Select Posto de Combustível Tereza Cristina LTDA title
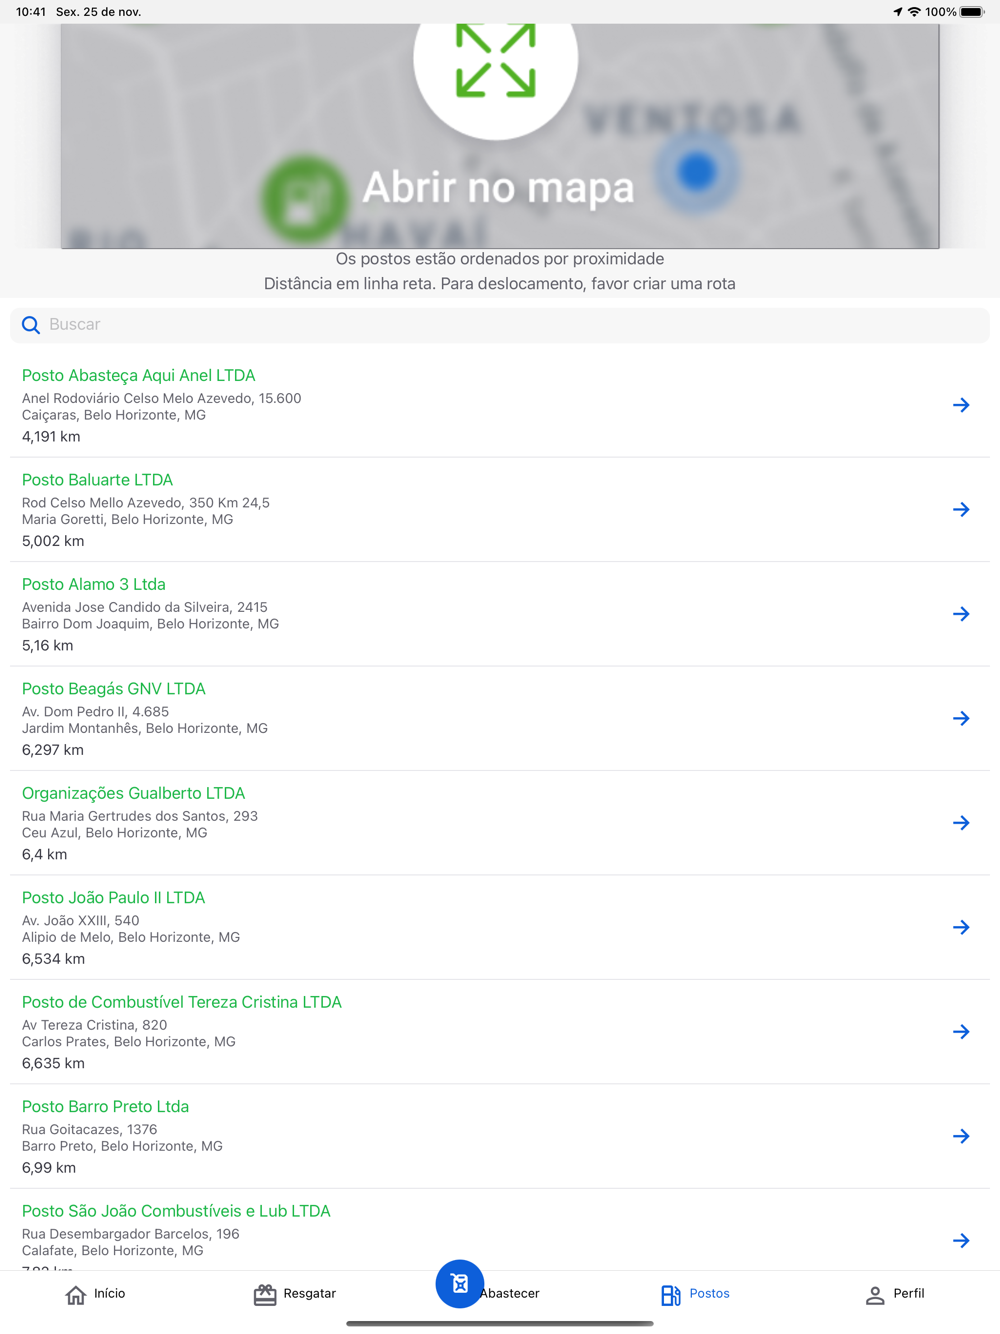This screenshot has width=1000, height=1334. [x=182, y=1003]
